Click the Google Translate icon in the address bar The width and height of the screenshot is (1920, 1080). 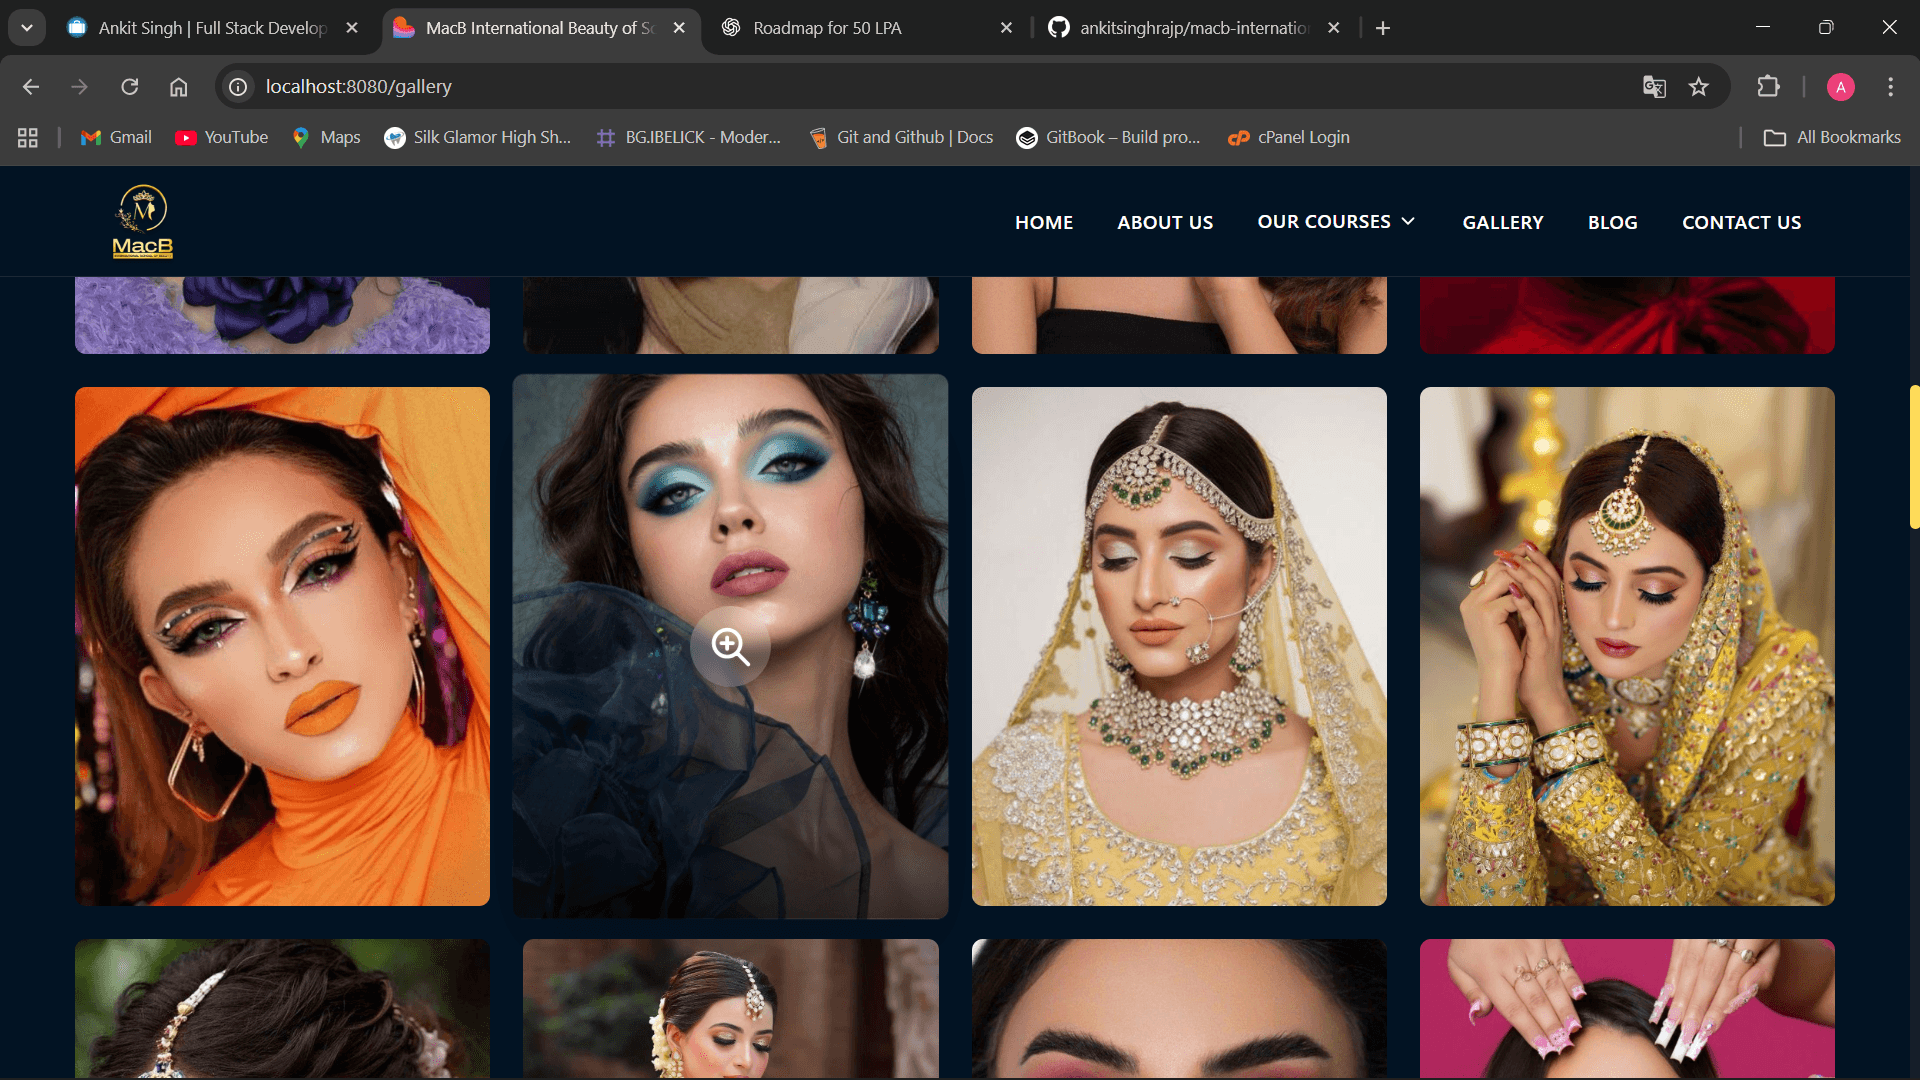[x=1654, y=87]
